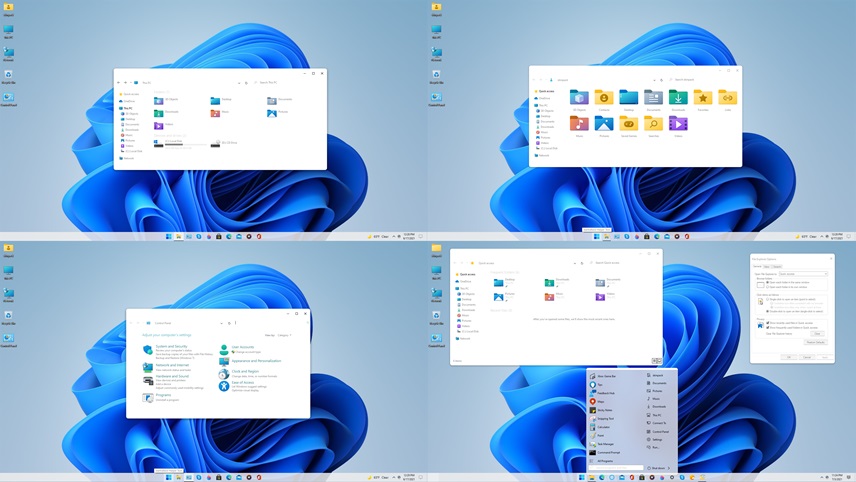Open Hardware and Sound in Control Panel

[173, 376]
